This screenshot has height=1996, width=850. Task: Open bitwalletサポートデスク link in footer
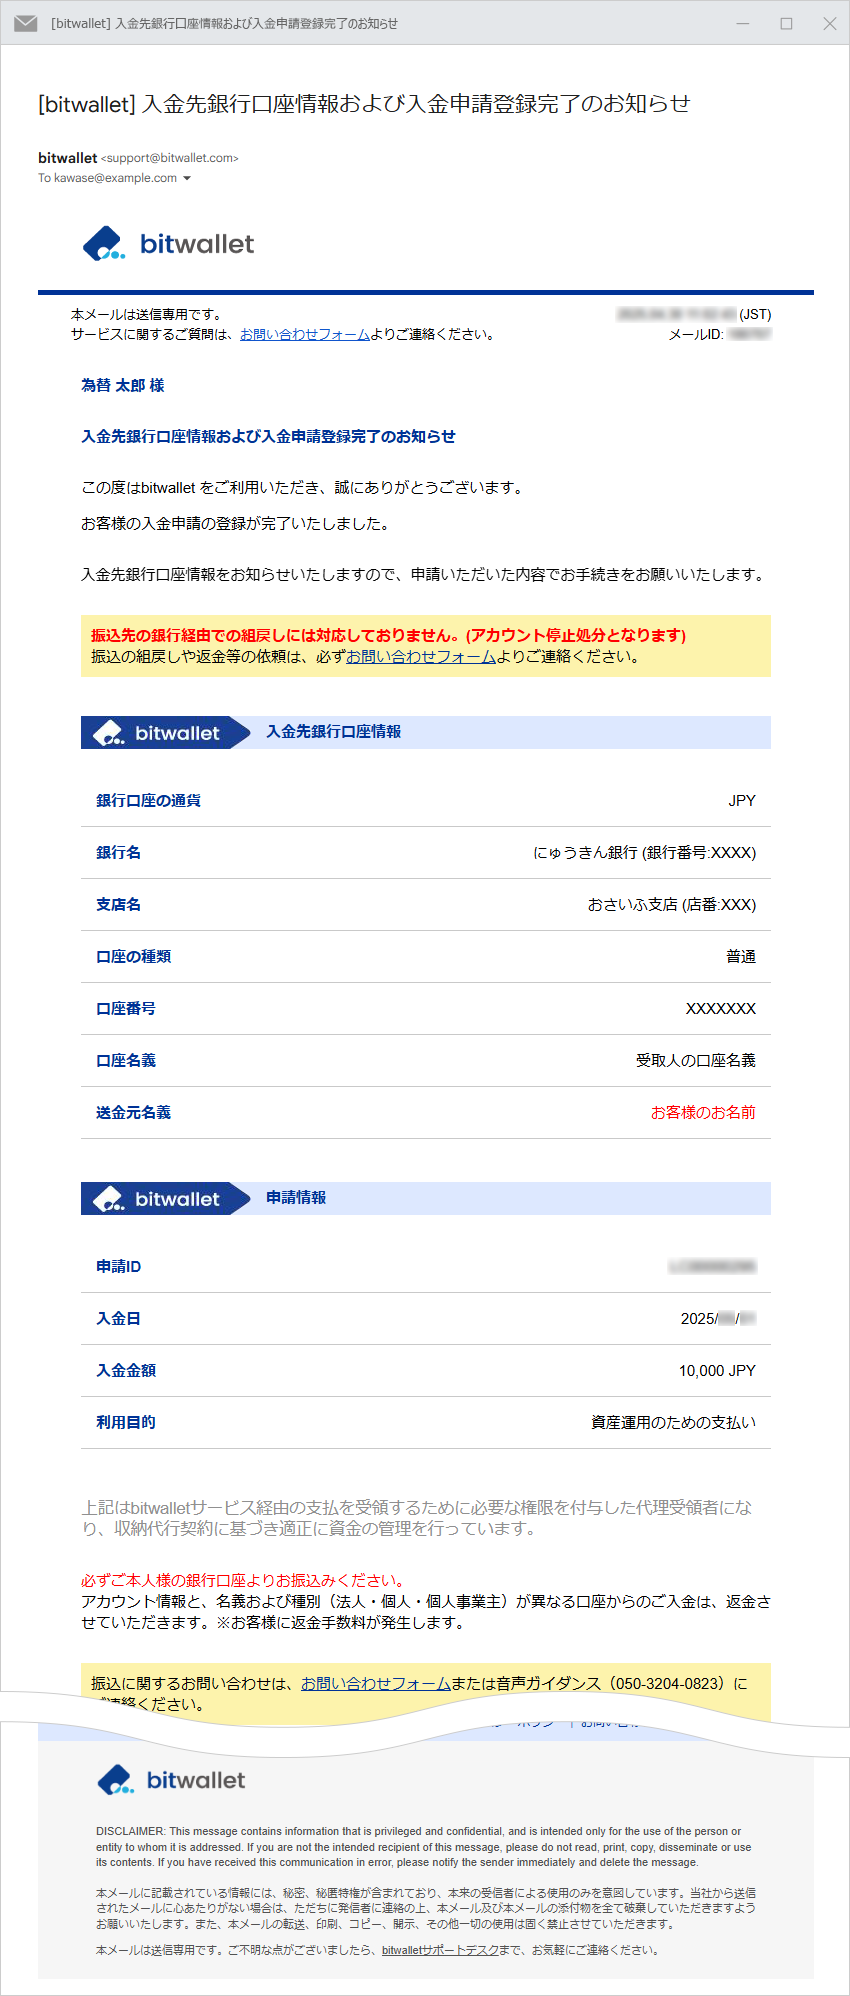tap(440, 1950)
